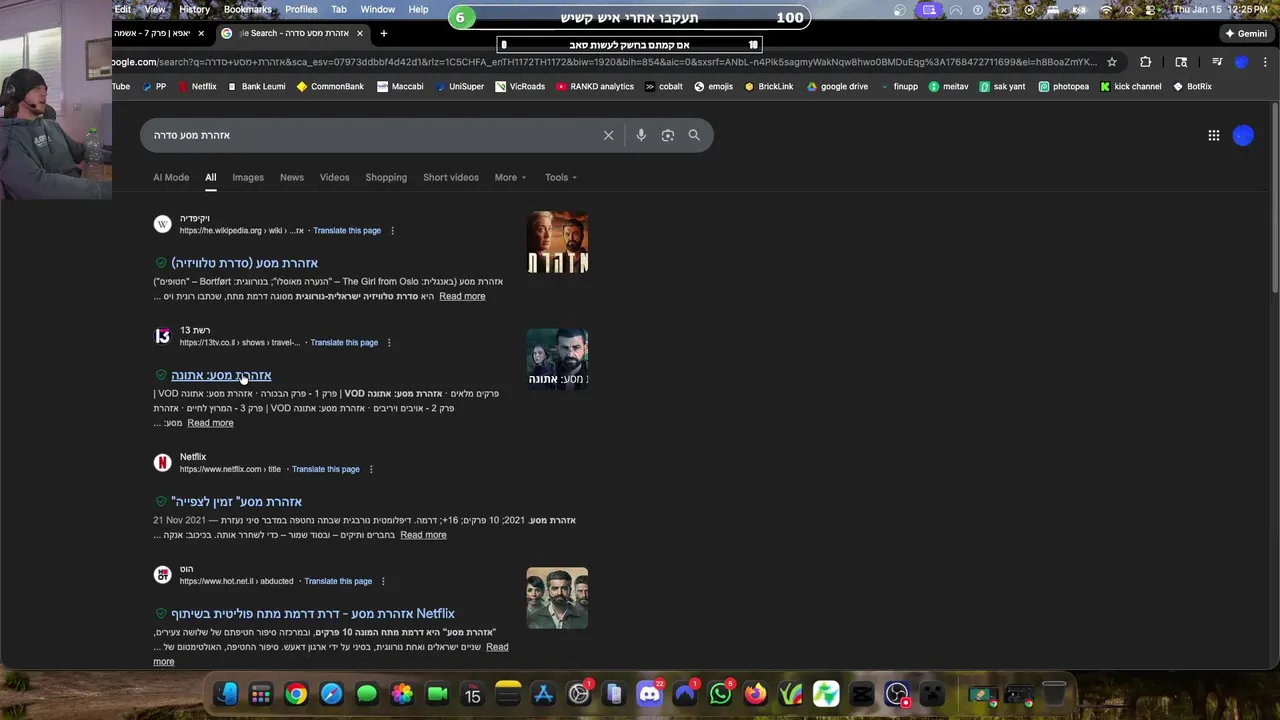Viewport: 1280px width, 720px height.
Task: Open the Chrome extensions puzzle icon
Action: click(x=1146, y=62)
